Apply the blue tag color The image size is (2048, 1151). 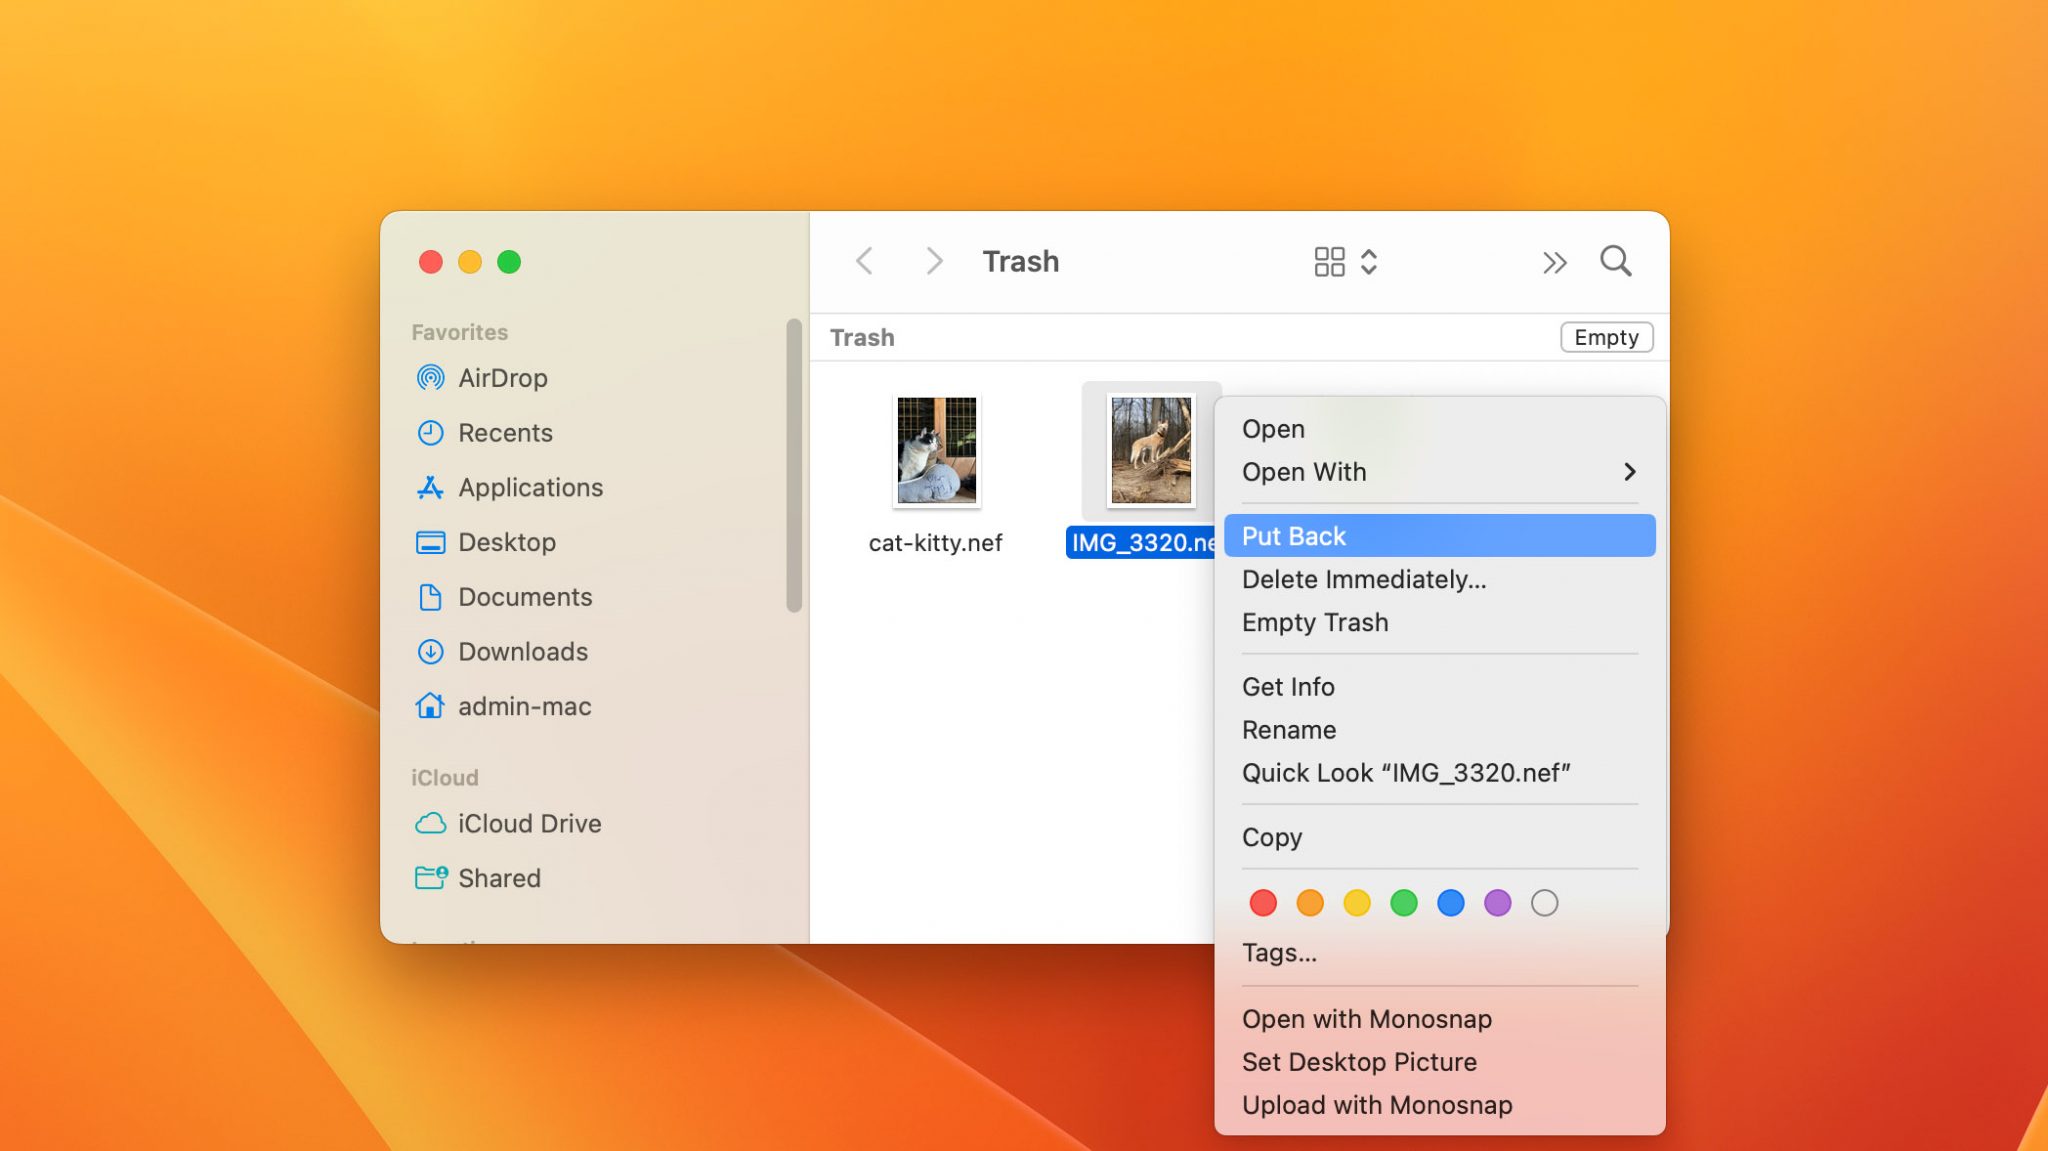[1450, 904]
